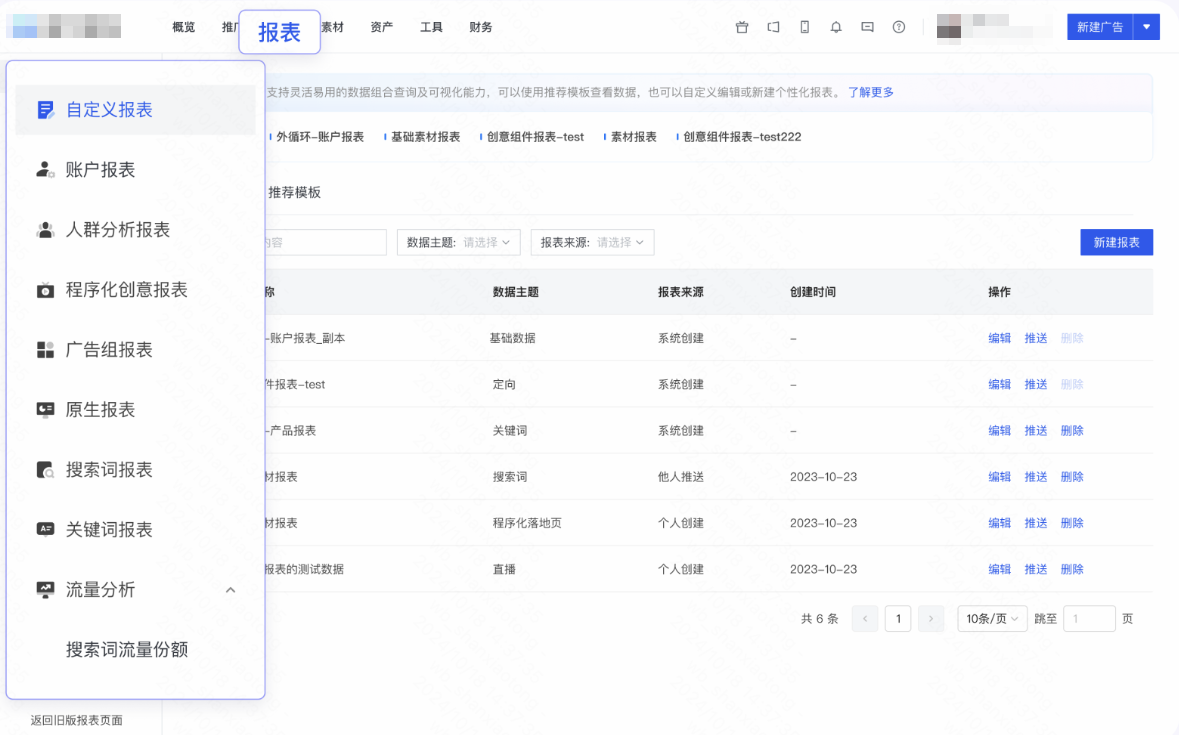Click the 广告组报表 grid icon
The width and height of the screenshot is (1179, 735).
(43, 349)
